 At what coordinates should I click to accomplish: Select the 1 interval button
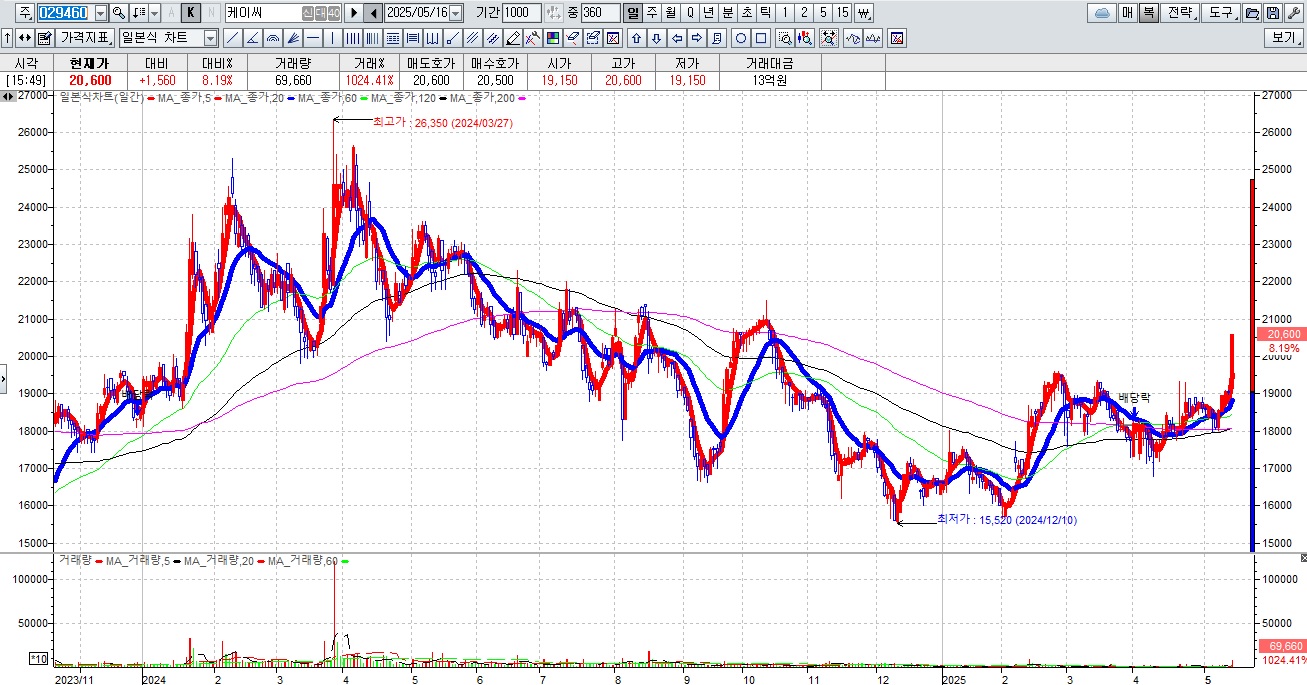[x=785, y=13]
